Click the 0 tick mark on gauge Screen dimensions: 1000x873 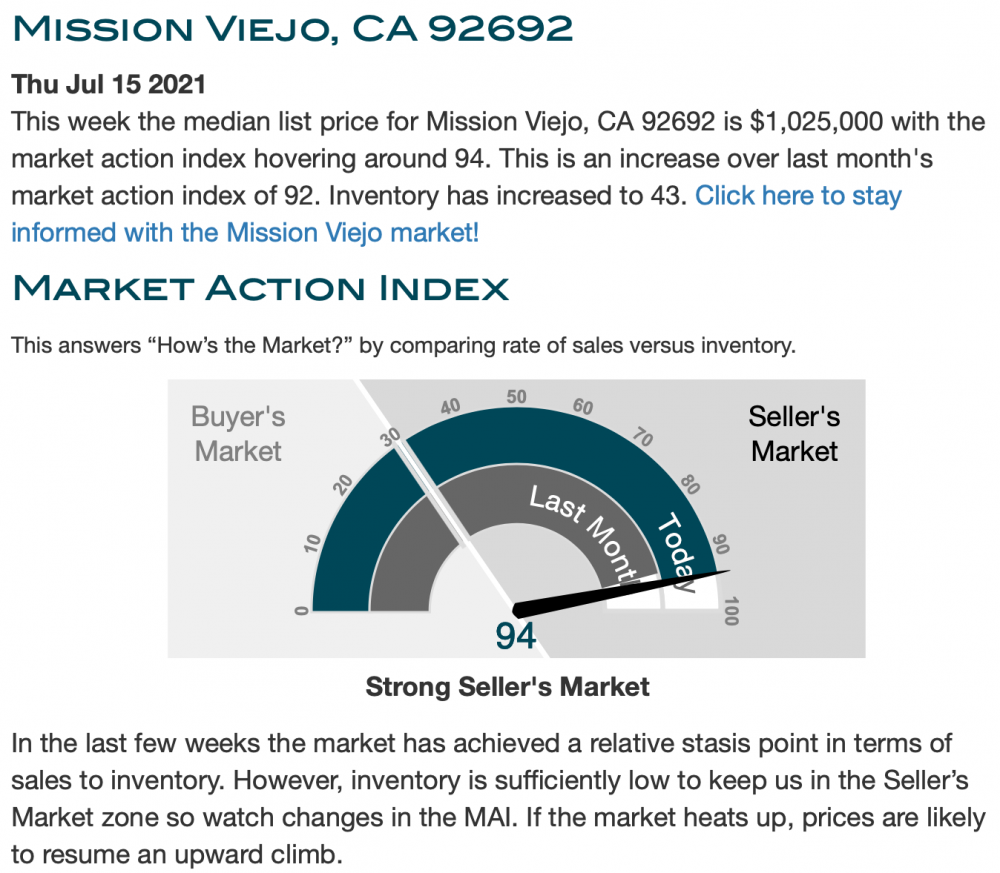[x=301, y=610]
